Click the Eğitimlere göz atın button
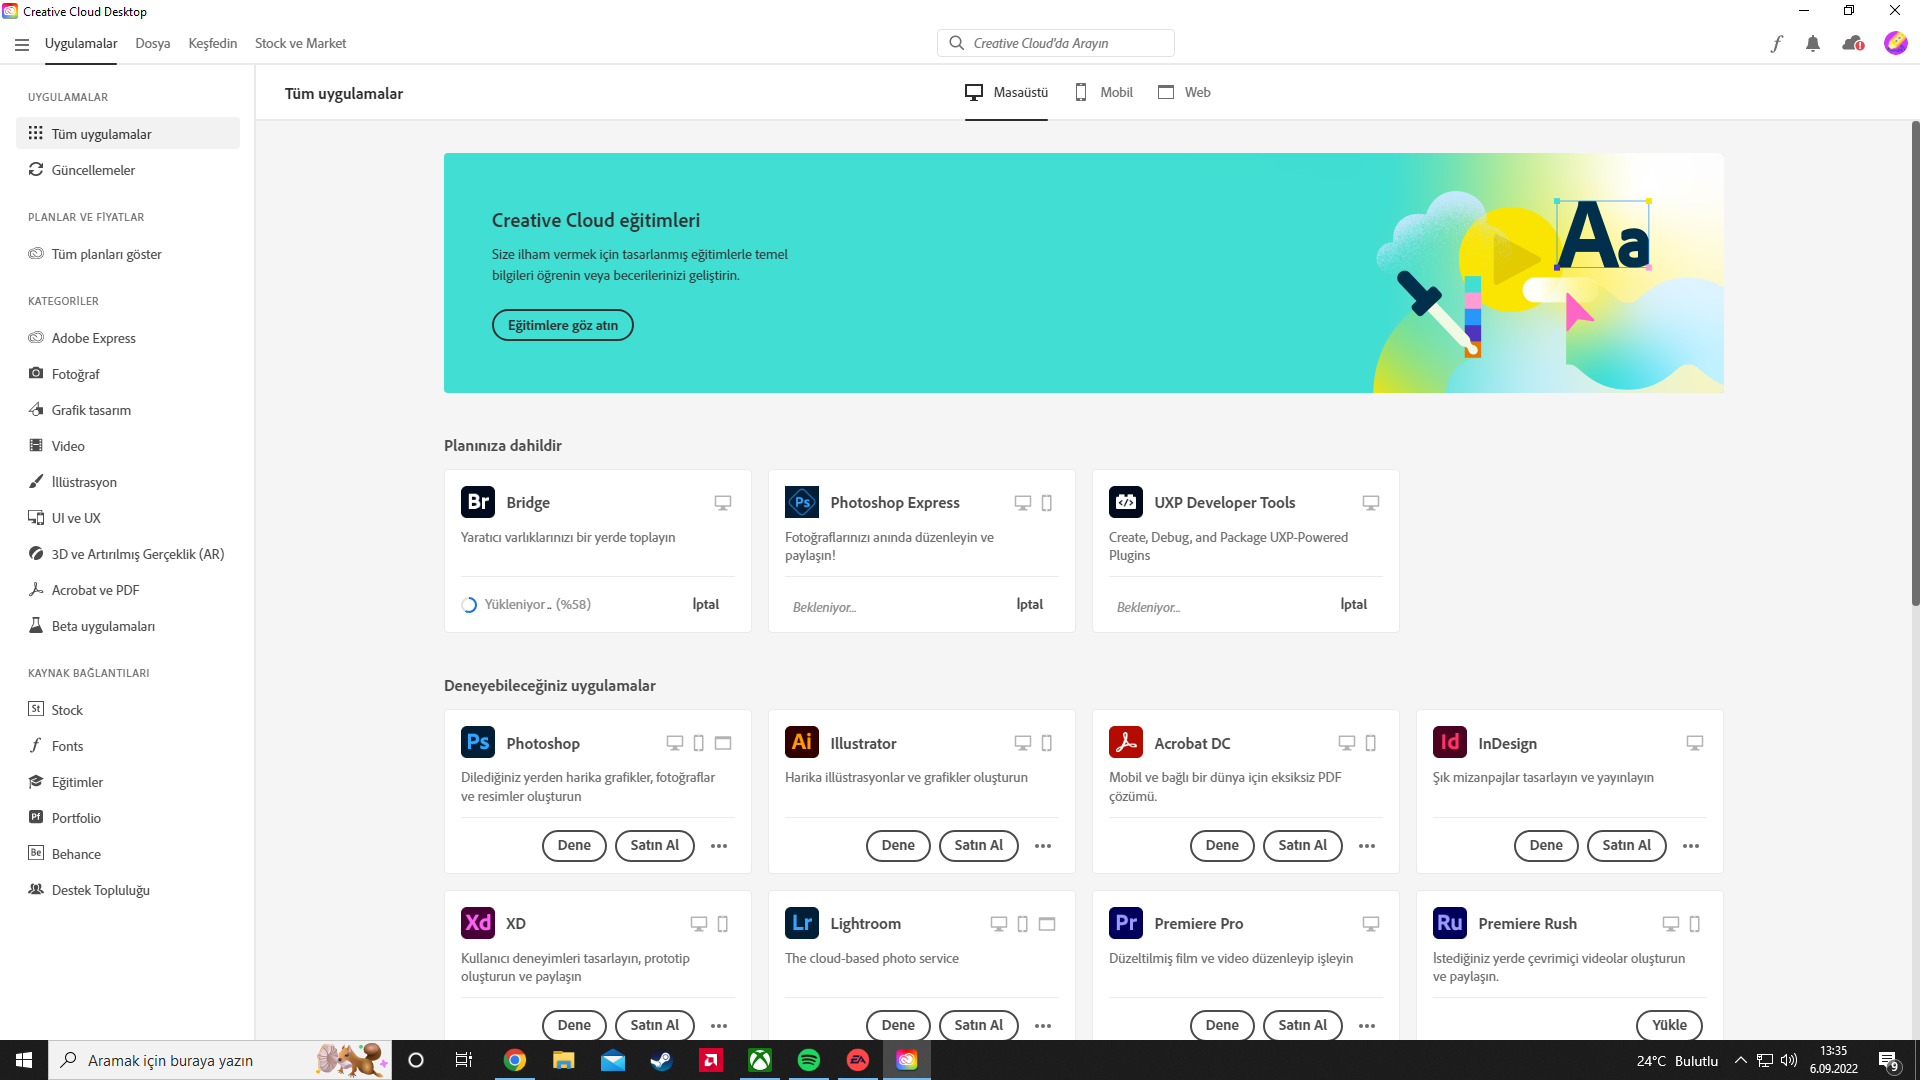This screenshot has width=1920, height=1080. pyautogui.click(x=563, y=325)
